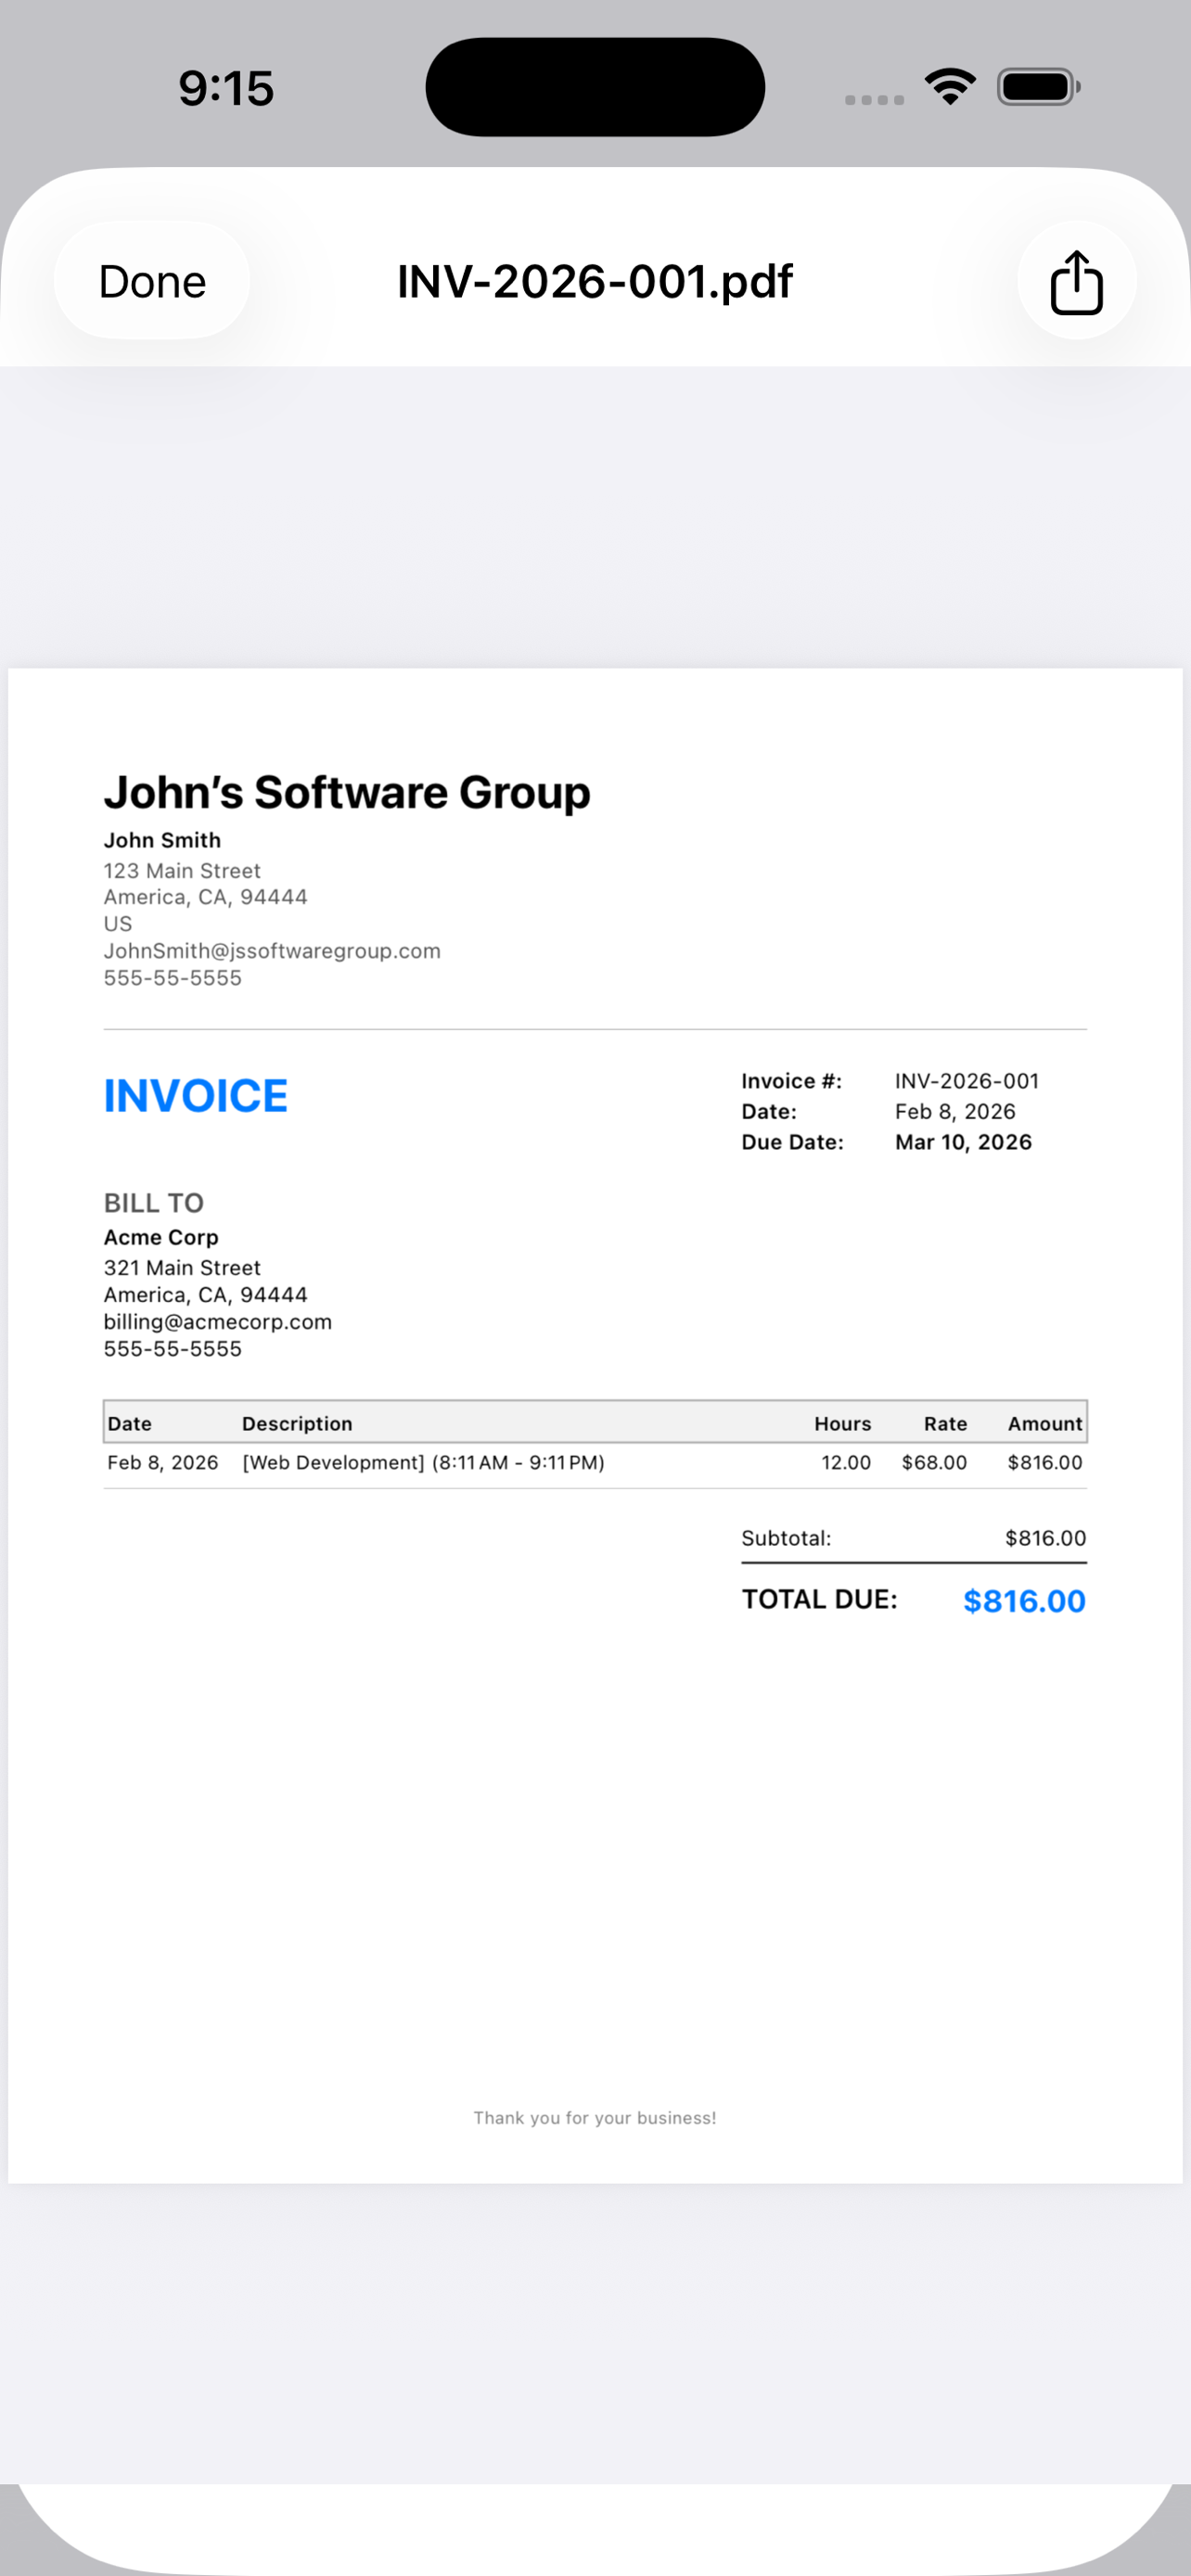Tap the TOTAL DUE label

coord(819,1599)
